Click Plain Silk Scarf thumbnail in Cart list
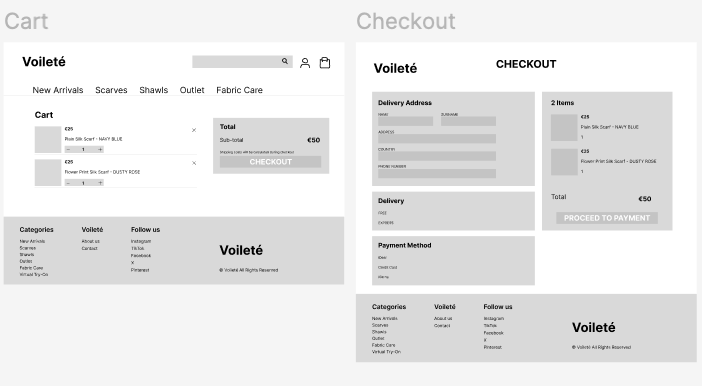702x386 pixels. coord(48,139)
